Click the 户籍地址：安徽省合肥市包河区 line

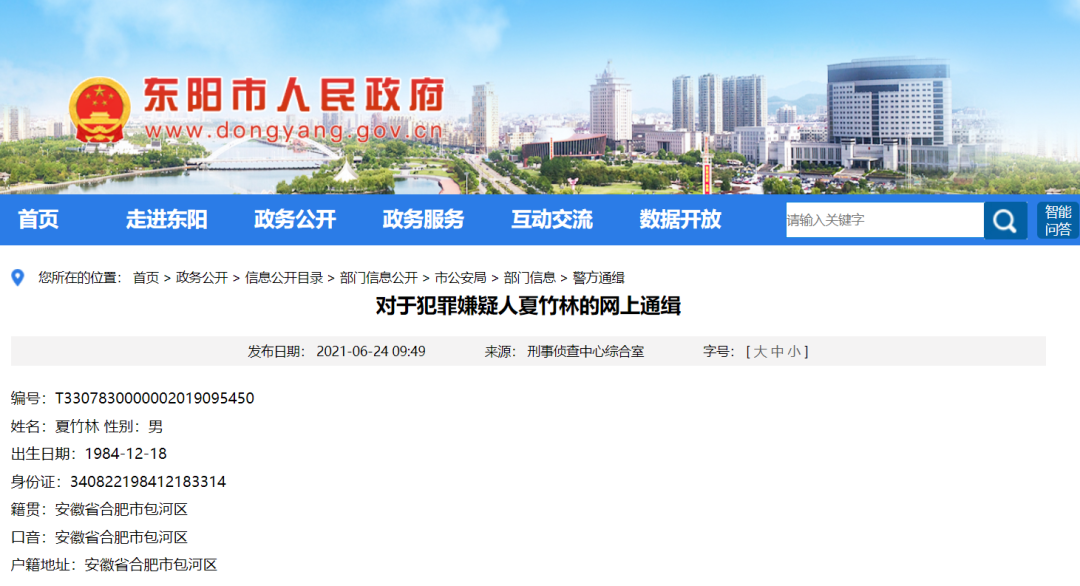[114, 565]
